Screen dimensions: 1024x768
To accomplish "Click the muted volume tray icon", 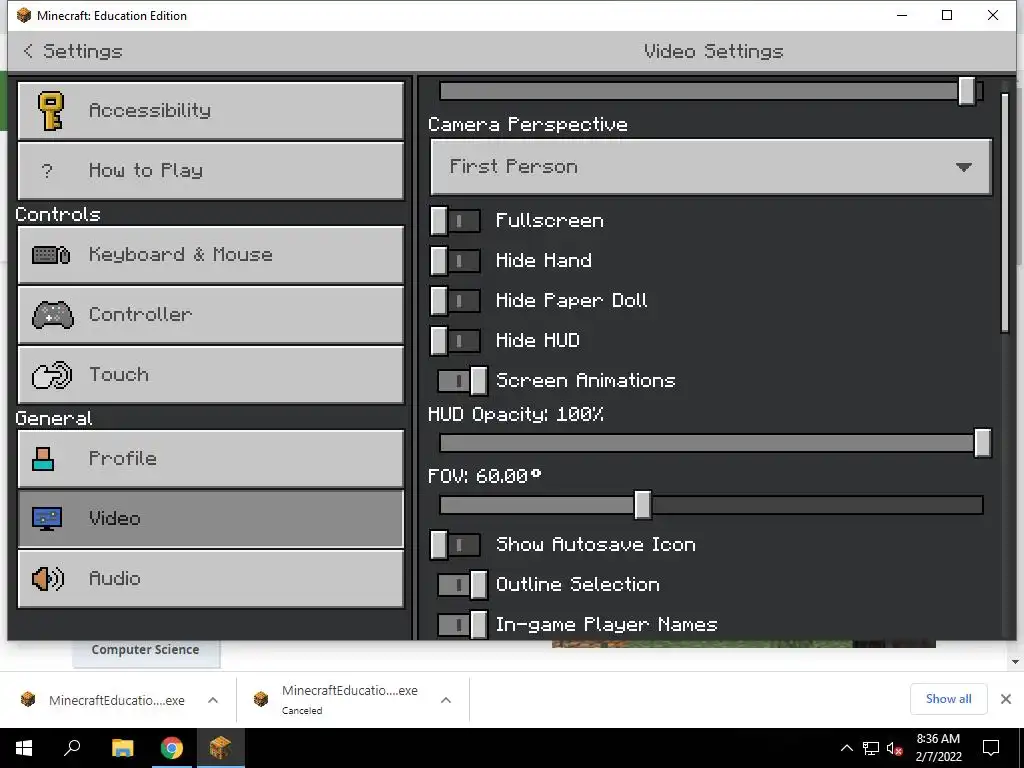I will point(894,748).
